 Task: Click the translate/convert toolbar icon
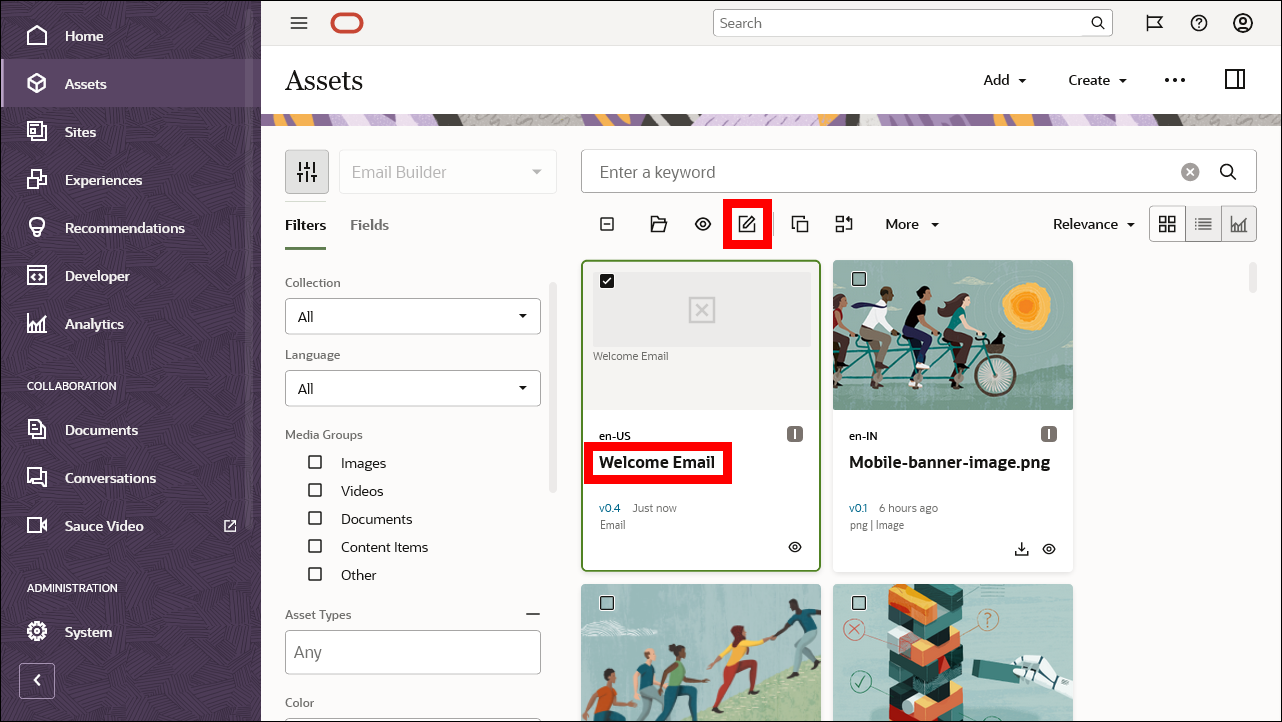[844, 224]
